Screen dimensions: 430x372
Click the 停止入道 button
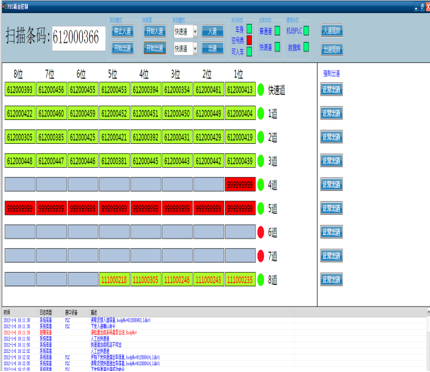(122, 31)
